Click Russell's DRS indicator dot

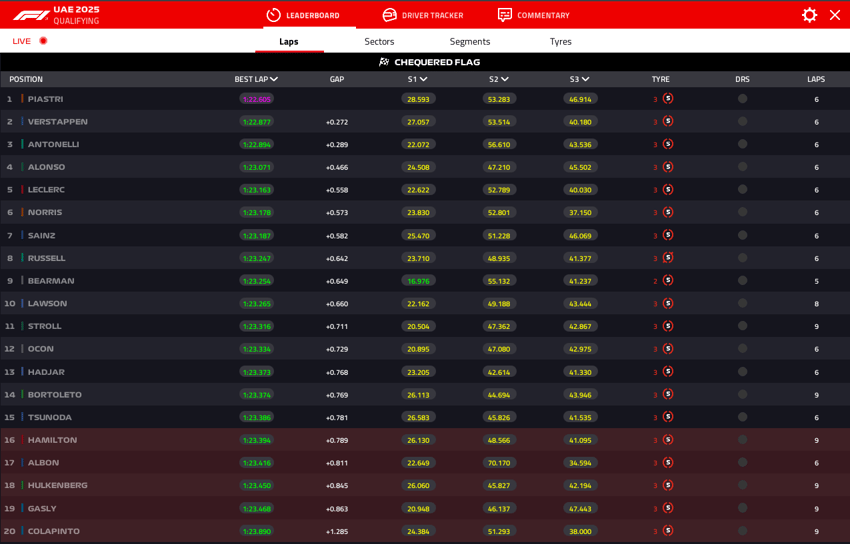(x=742, y=258)
